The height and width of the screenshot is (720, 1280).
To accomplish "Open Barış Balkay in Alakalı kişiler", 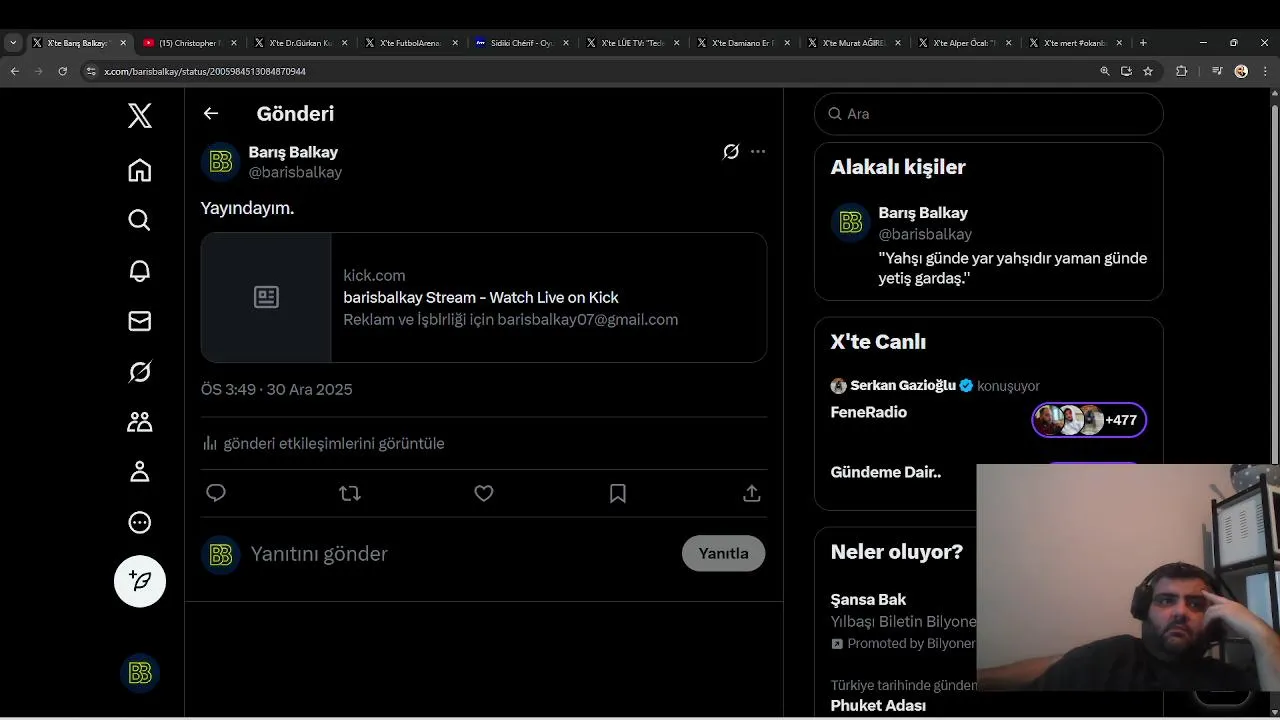I will click(923, 213).
